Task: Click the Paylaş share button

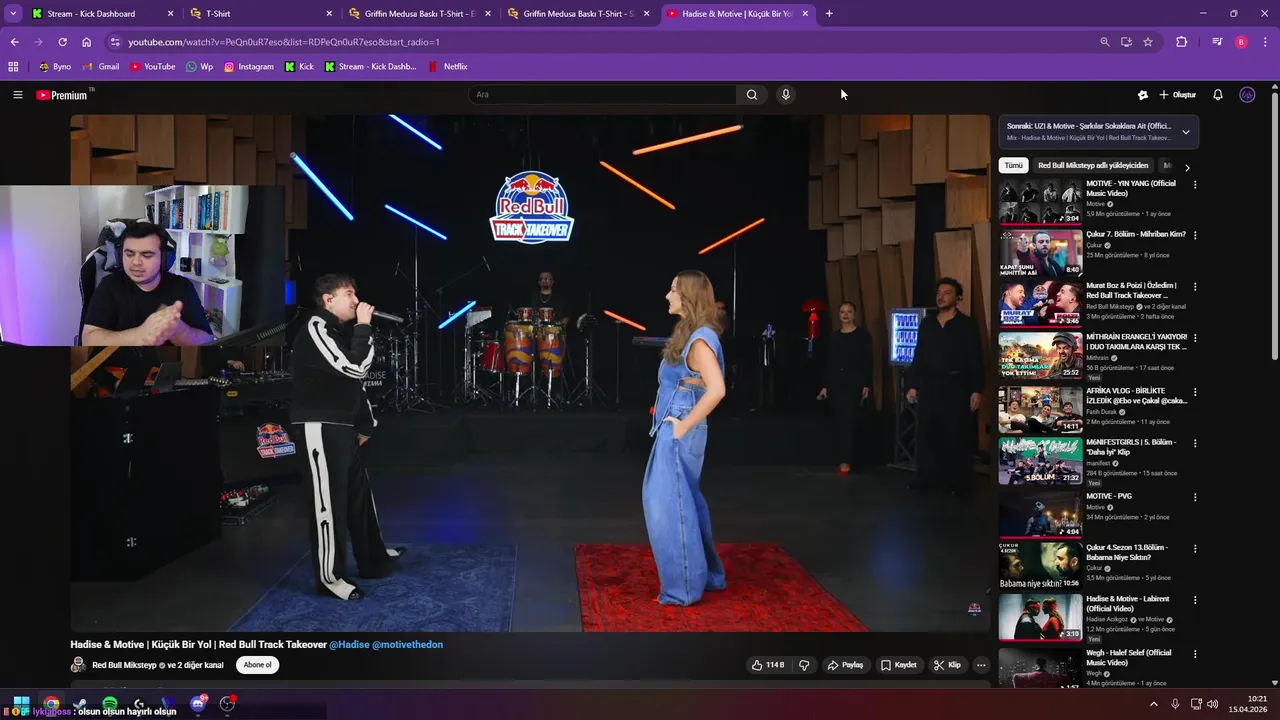Action: 845,665
